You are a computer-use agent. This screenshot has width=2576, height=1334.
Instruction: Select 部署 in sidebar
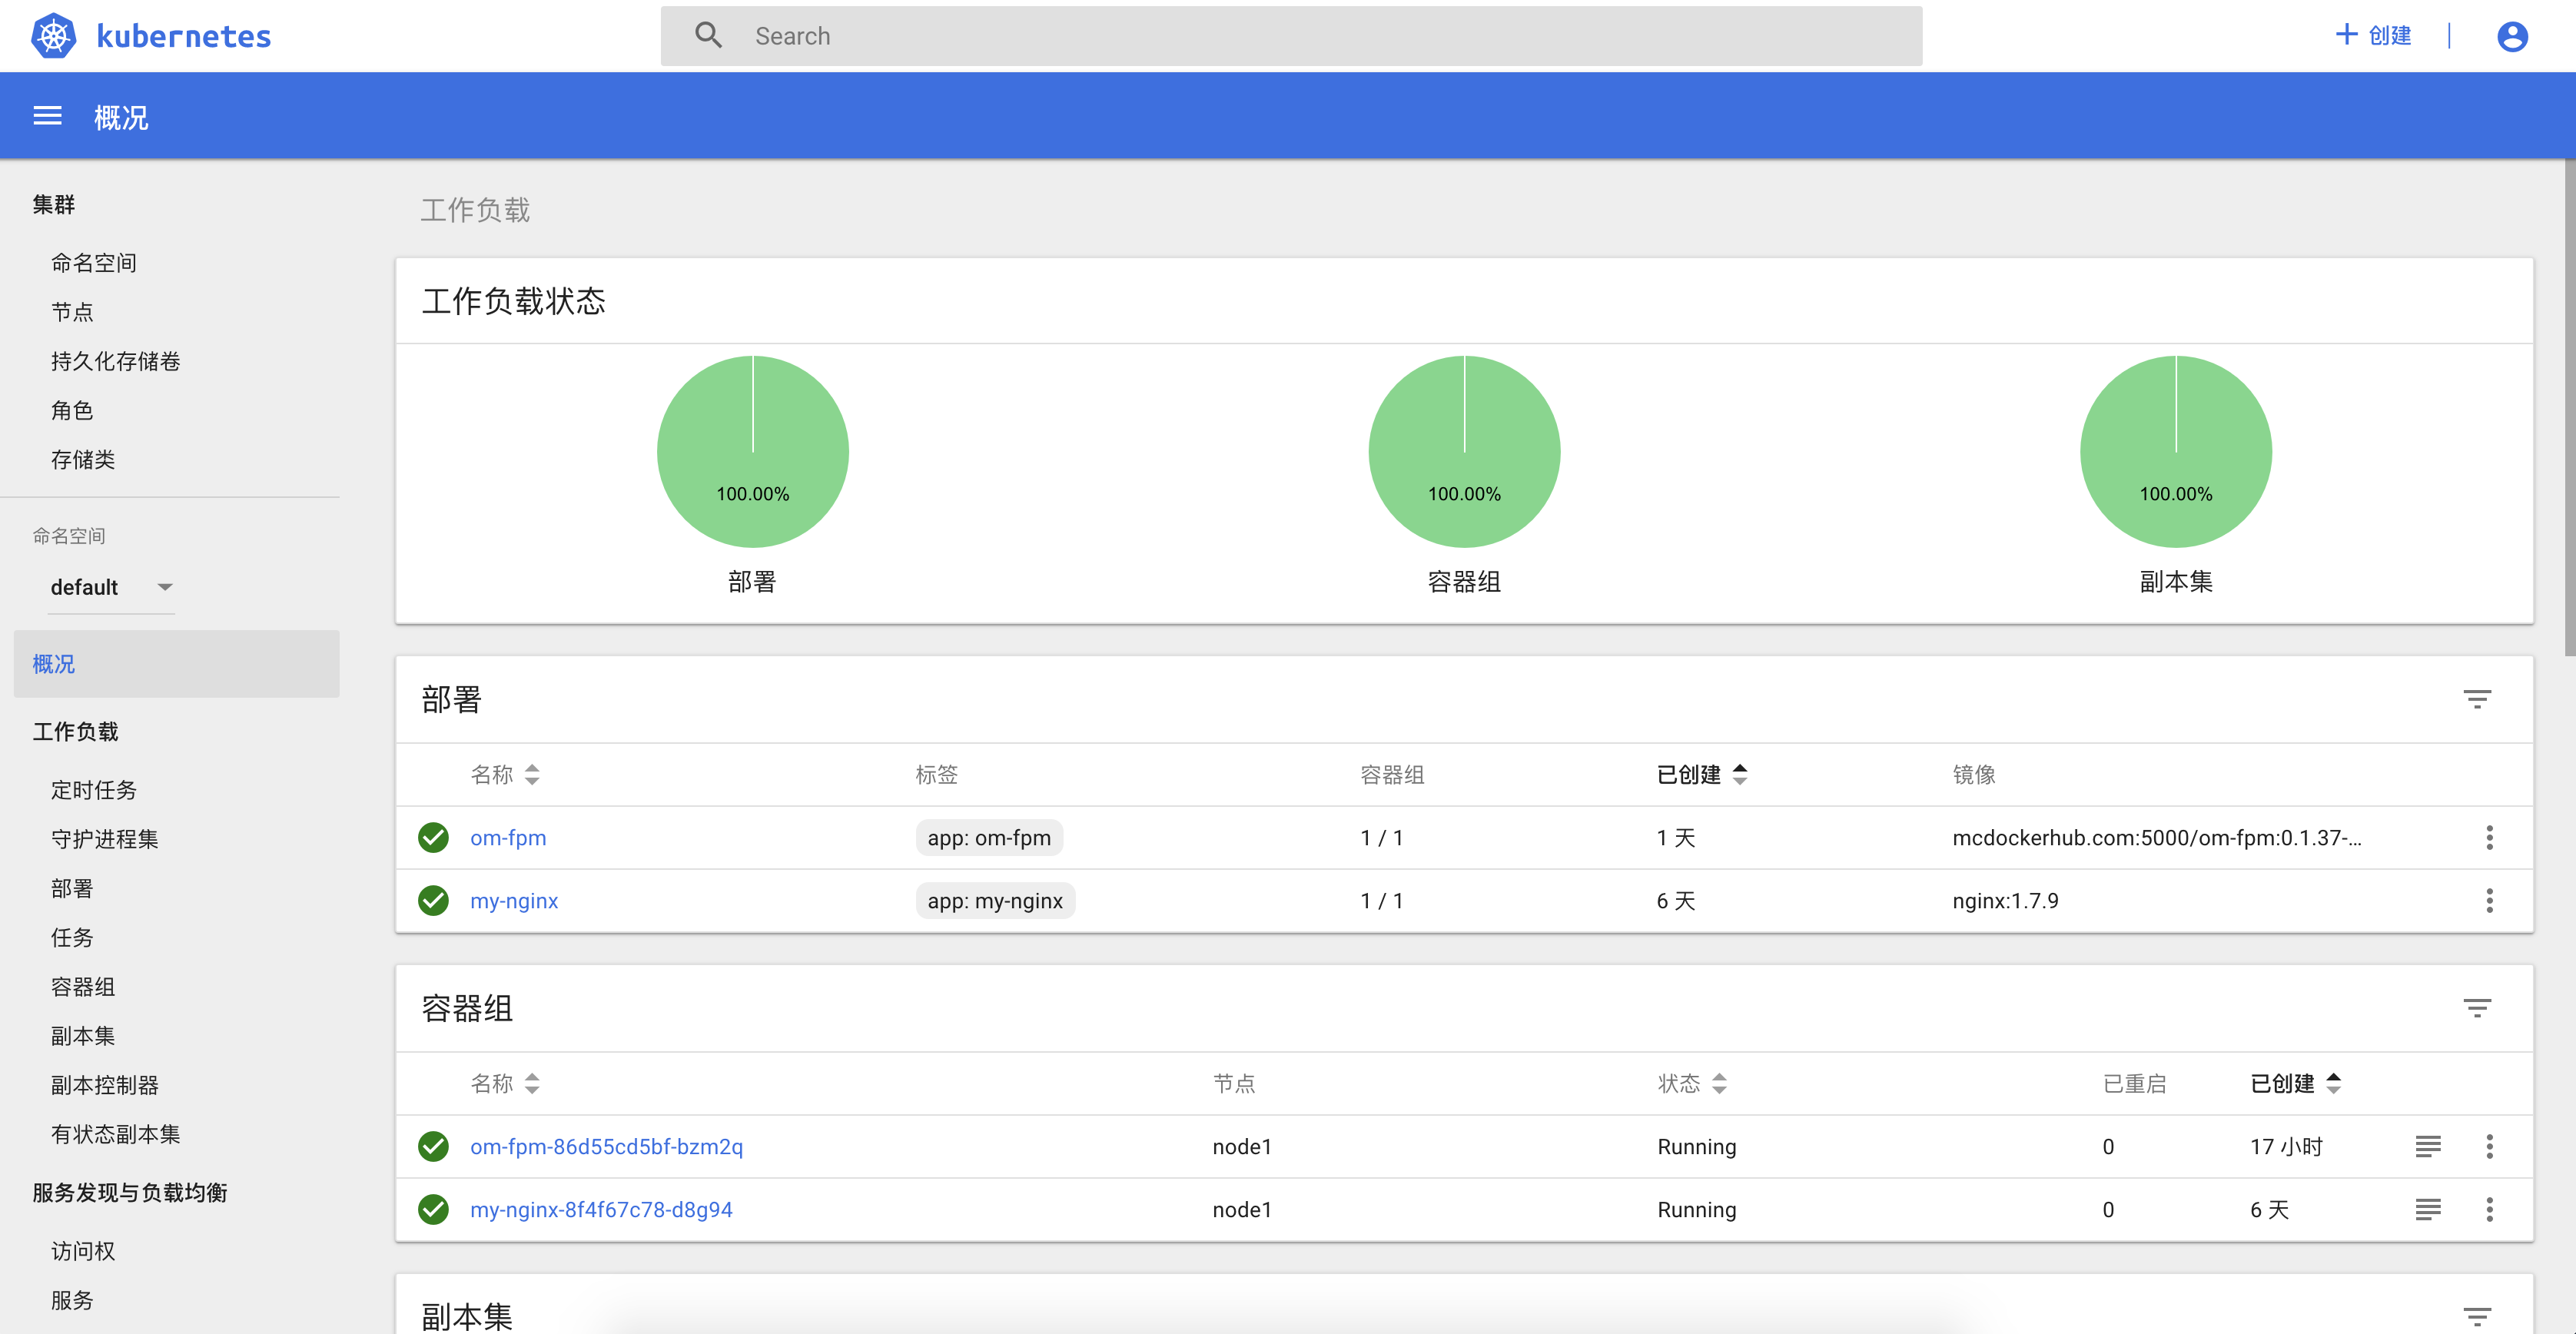pyautogui.click(x=72, y=888)
